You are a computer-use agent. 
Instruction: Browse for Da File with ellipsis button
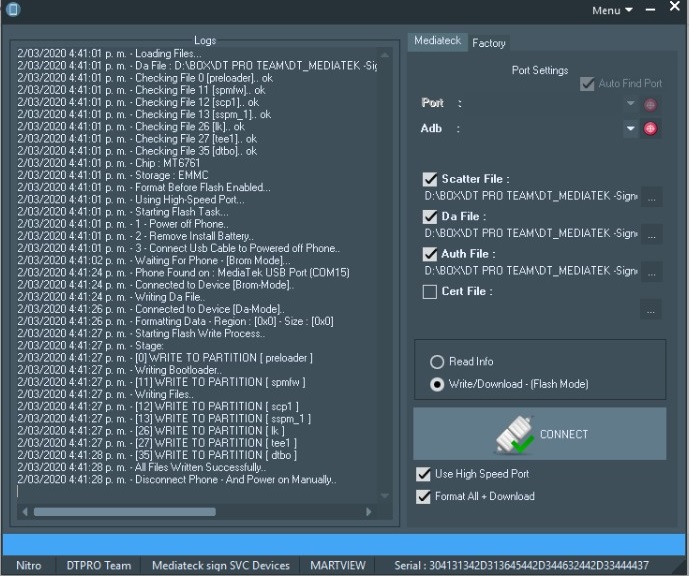click(x=651, y=234)
